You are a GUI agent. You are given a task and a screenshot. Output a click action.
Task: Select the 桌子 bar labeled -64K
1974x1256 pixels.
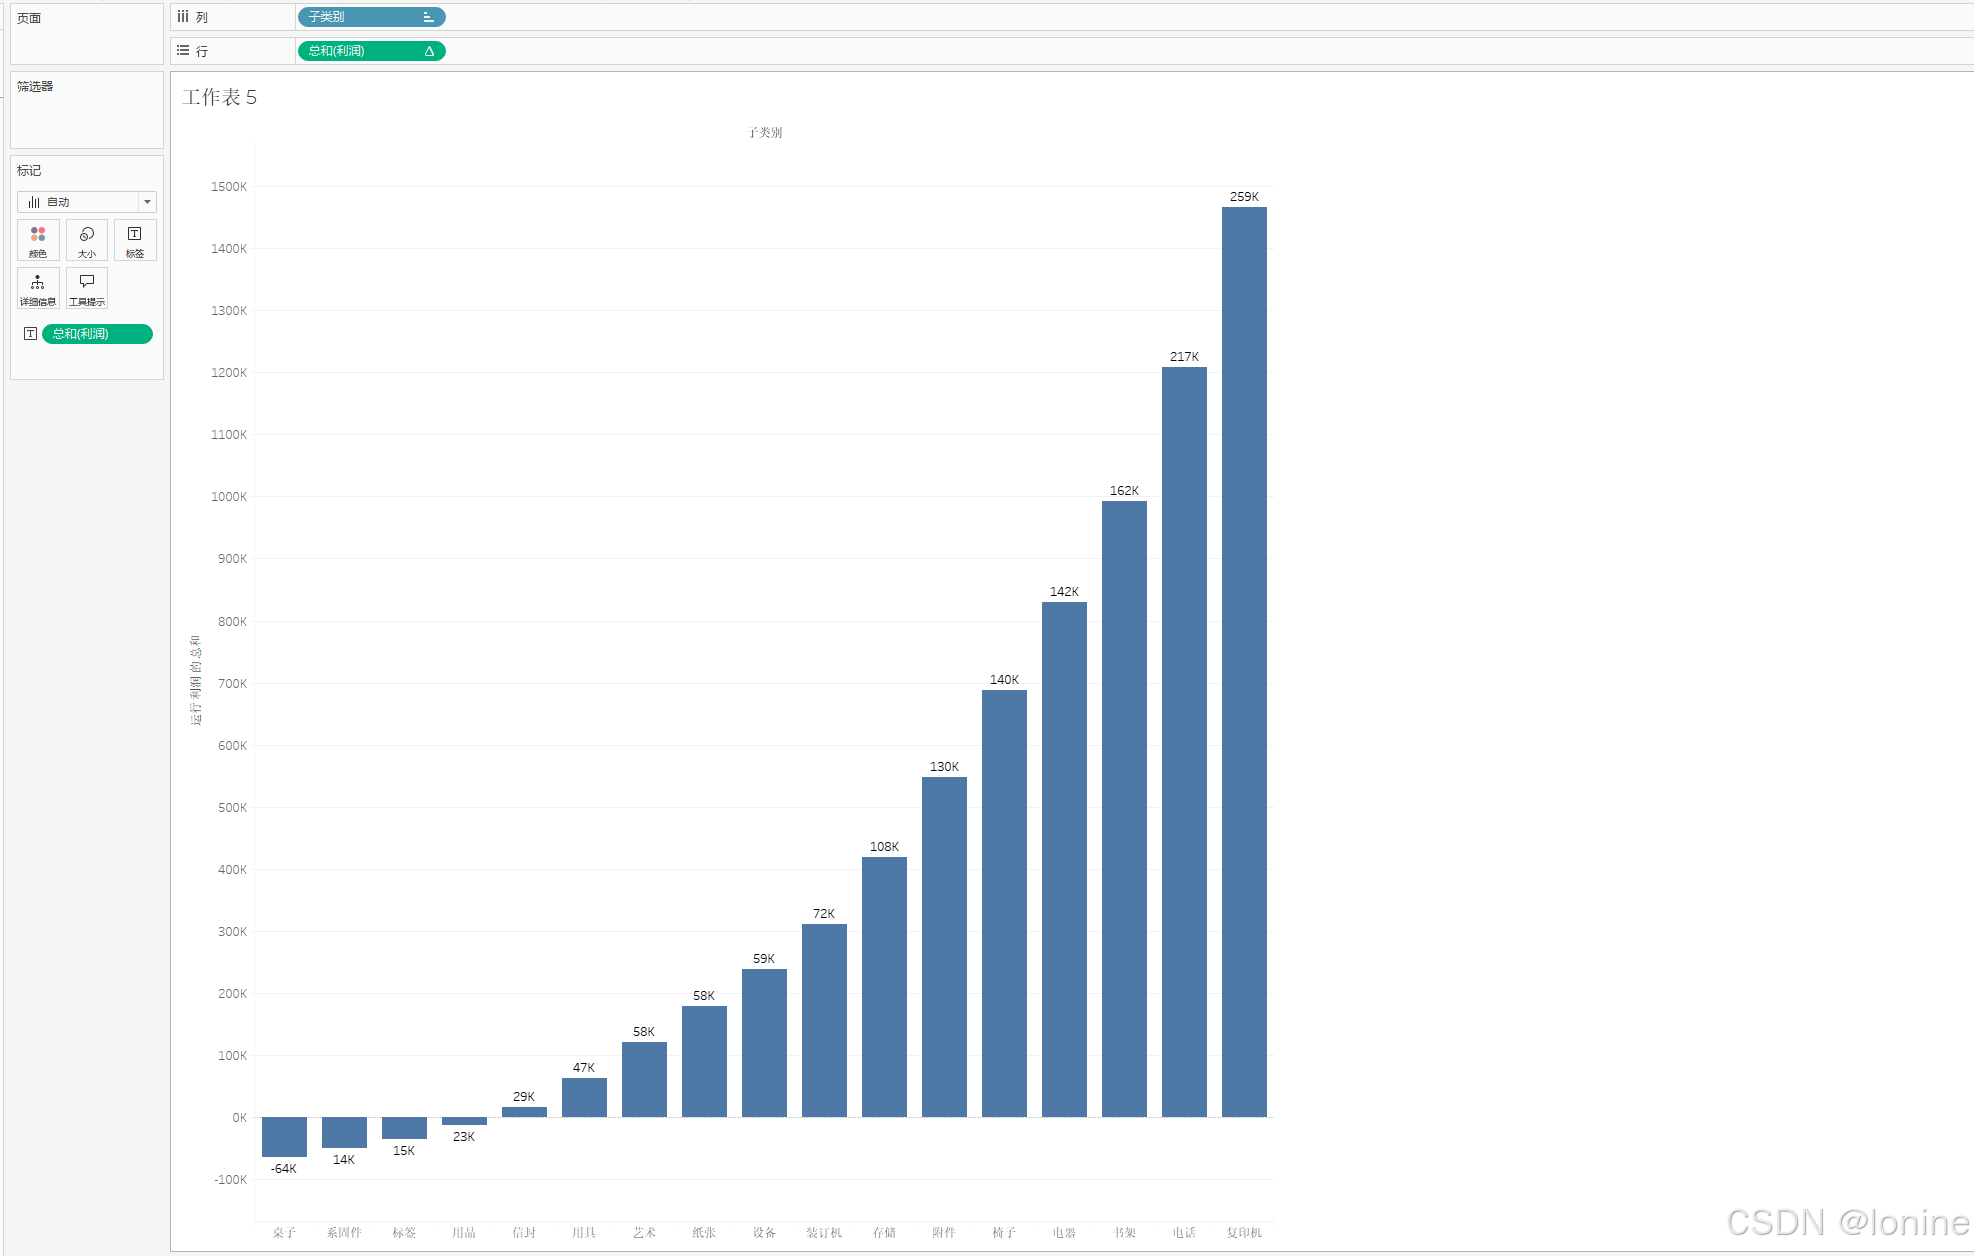pyautogui.click(x=284, y=1136)
